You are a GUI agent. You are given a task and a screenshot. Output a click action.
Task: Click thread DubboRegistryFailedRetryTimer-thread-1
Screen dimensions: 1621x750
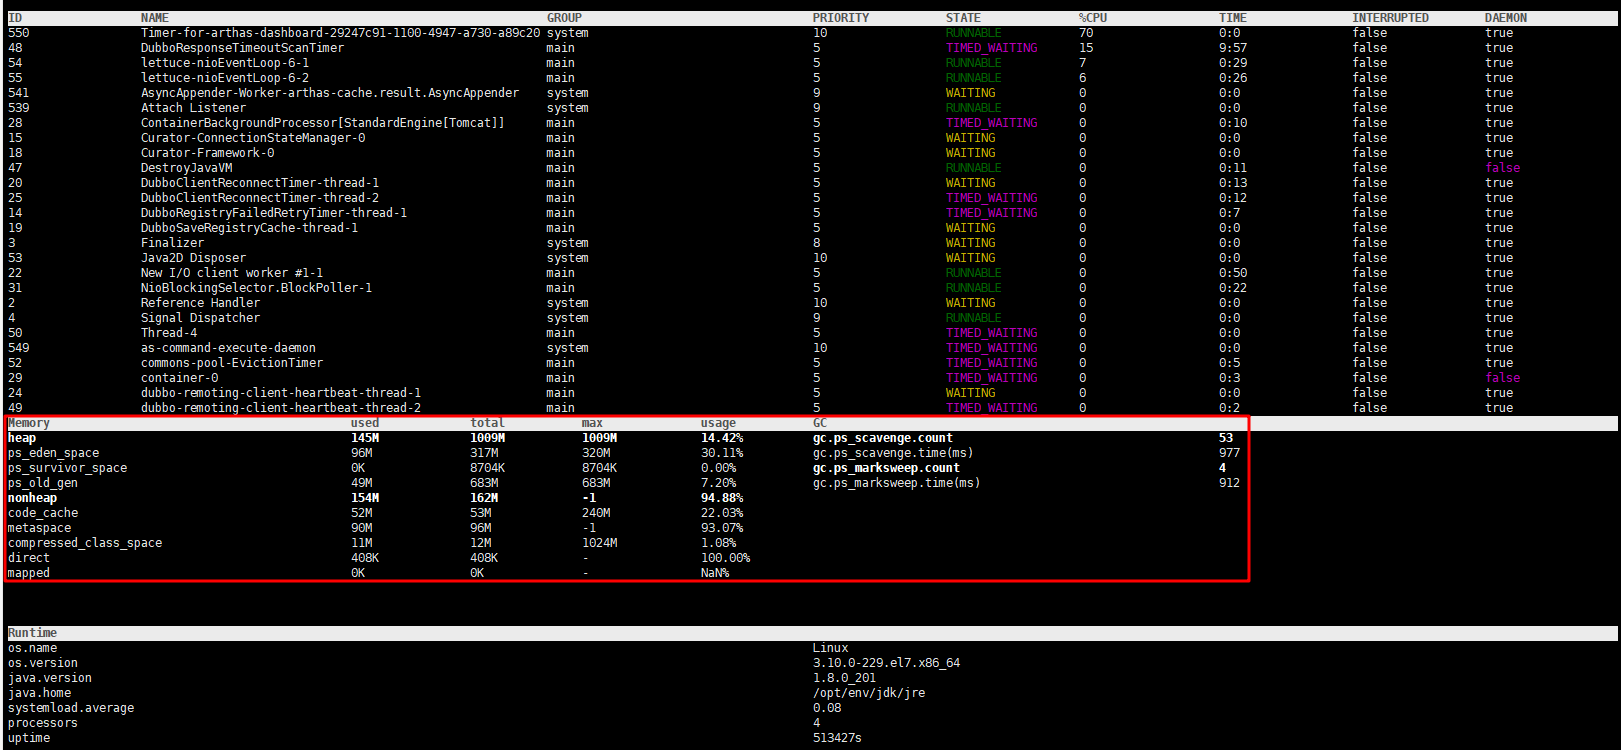(x=274, y=213)
